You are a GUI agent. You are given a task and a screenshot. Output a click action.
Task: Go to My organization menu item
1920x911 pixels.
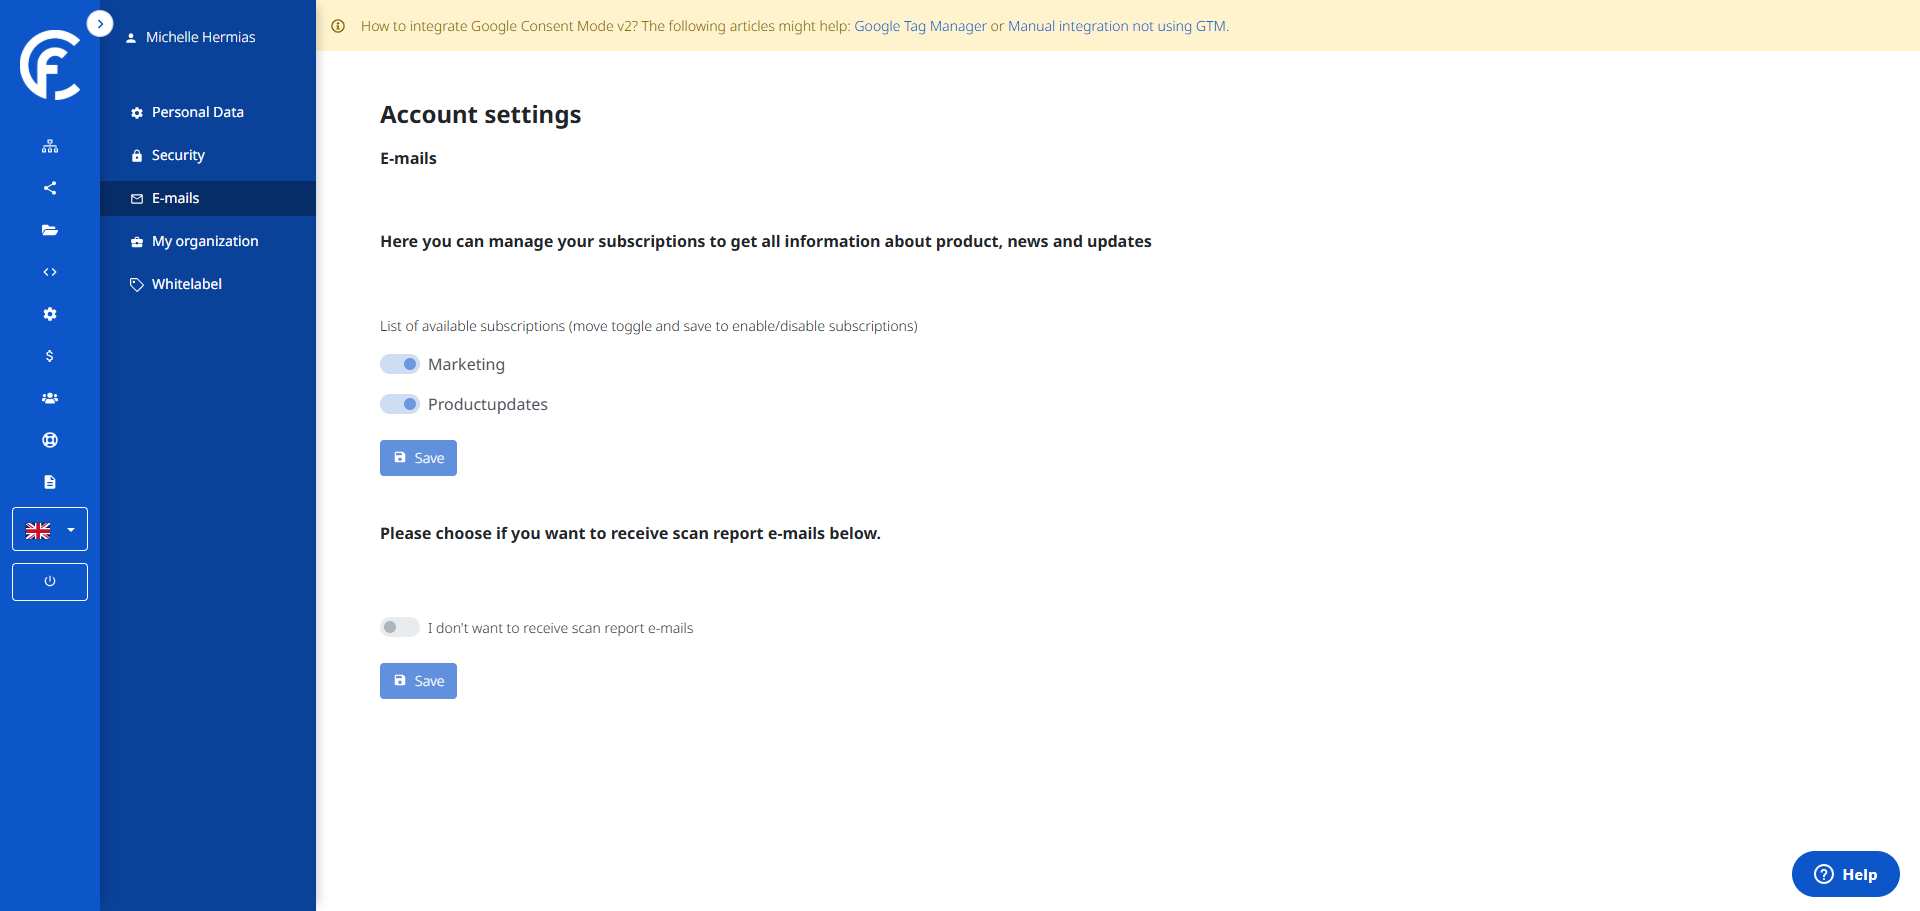tap(204, 241)
